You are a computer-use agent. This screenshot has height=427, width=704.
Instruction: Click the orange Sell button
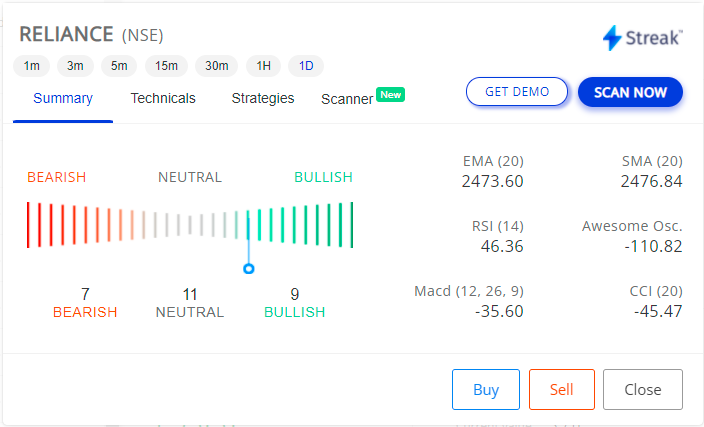(x=562, y=389)
